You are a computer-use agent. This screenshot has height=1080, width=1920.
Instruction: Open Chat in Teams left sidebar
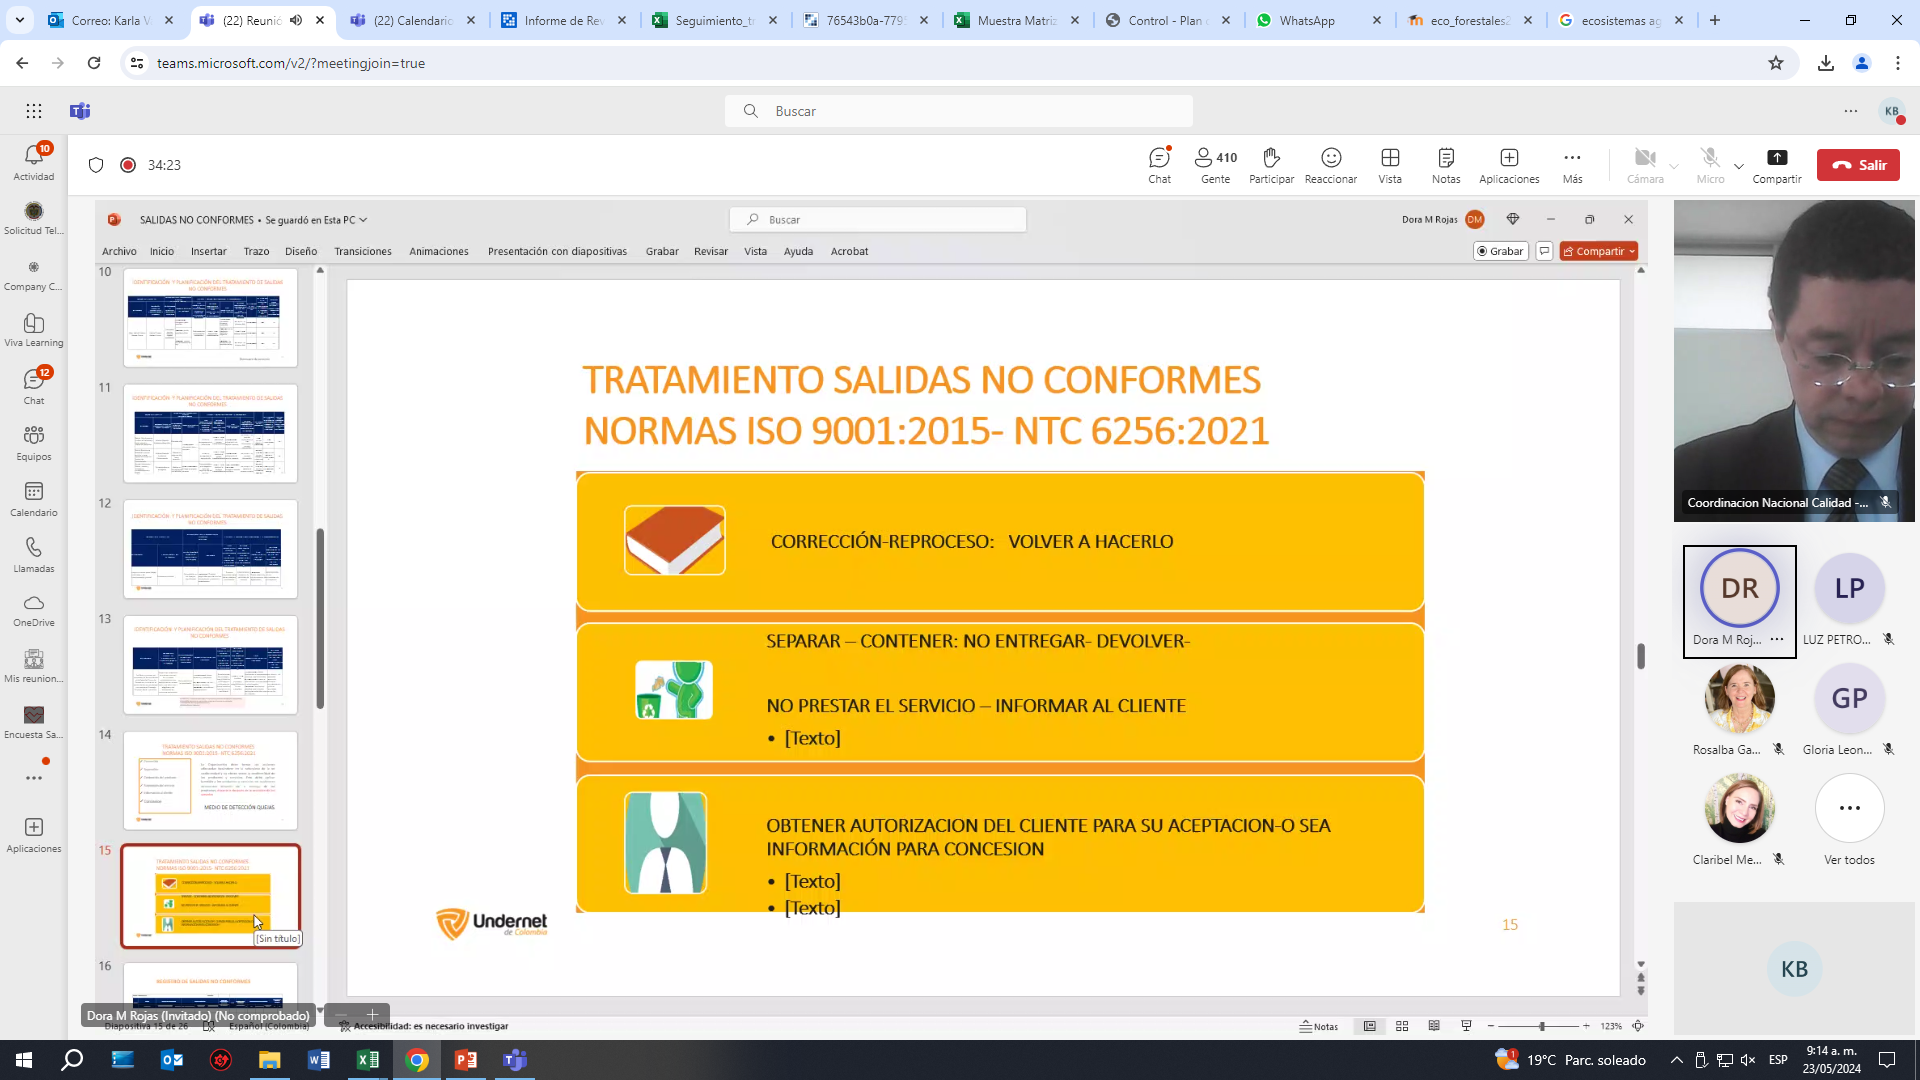34,386
